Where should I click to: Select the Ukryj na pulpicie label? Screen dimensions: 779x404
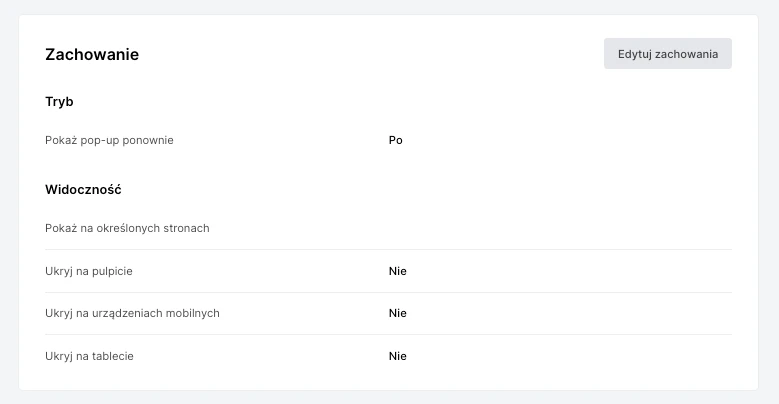pyautogui.click(x=89, y=271)
